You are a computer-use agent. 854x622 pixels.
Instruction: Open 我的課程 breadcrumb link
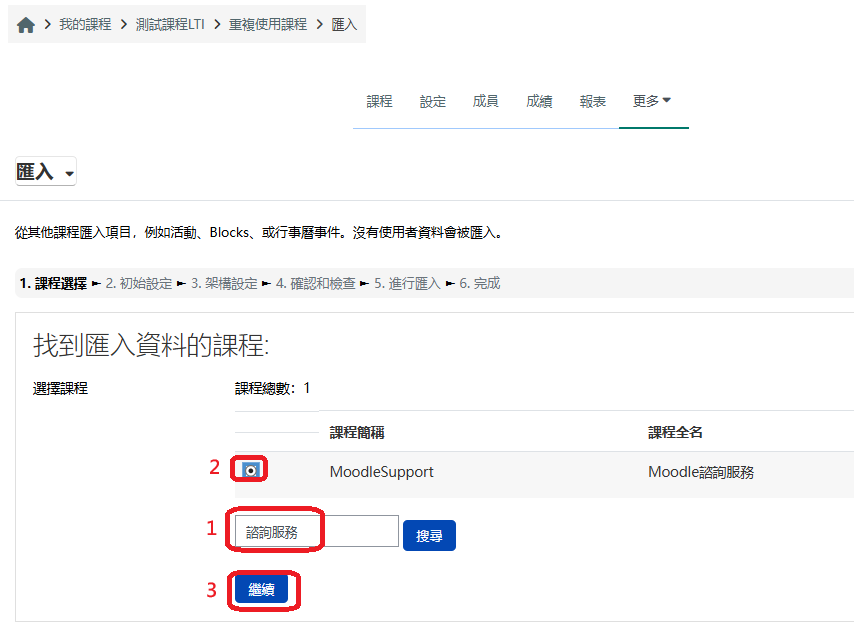click(85, 25)
